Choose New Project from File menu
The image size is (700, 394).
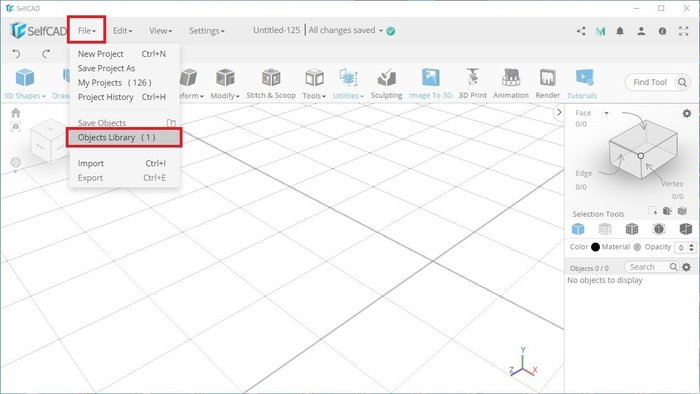click(125, 54)
